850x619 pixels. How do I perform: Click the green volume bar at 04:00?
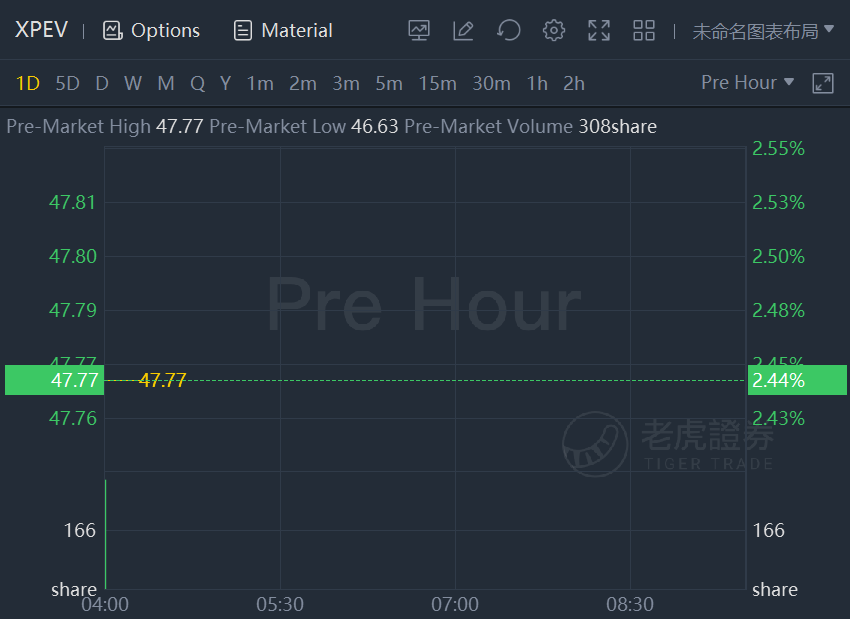click(x=106, y=534)
